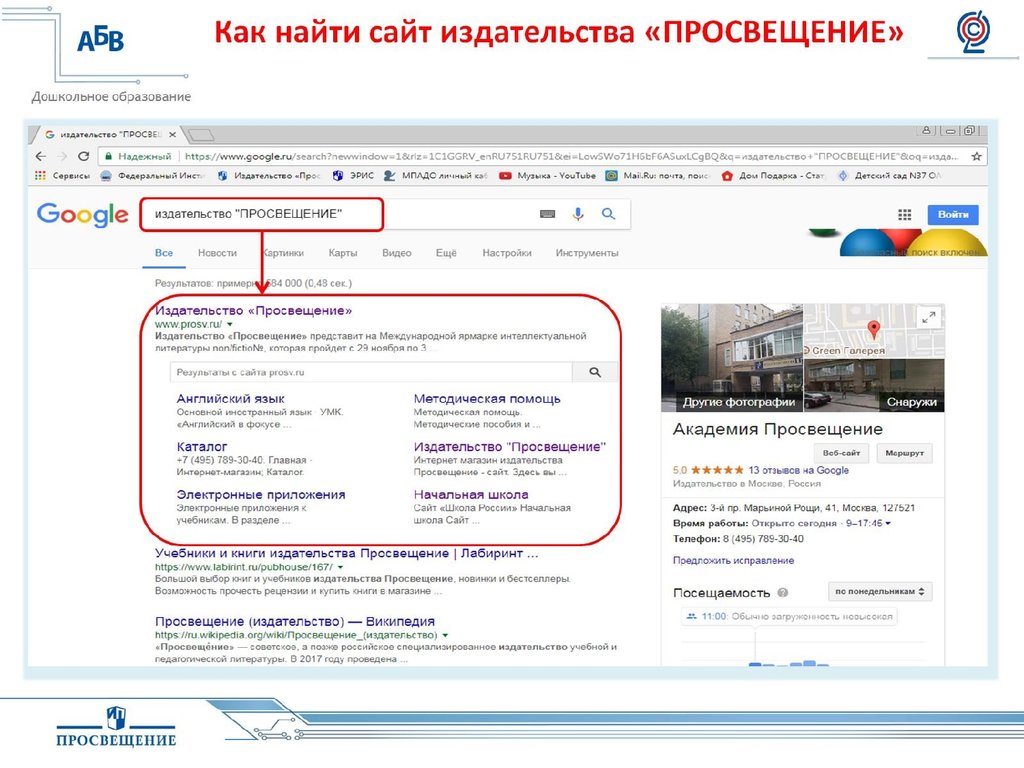
Task: Click inside the 'Результаты с сайта prosv.ru' field
Action: [x=370, y=372]
